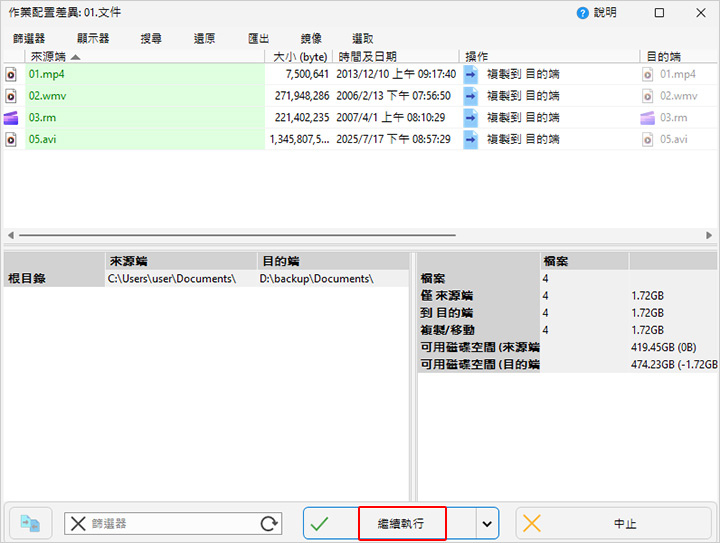The image size is (720, 543).
Task: Click the copy arrow icon for 01.mp4
Action: [470, 74]
